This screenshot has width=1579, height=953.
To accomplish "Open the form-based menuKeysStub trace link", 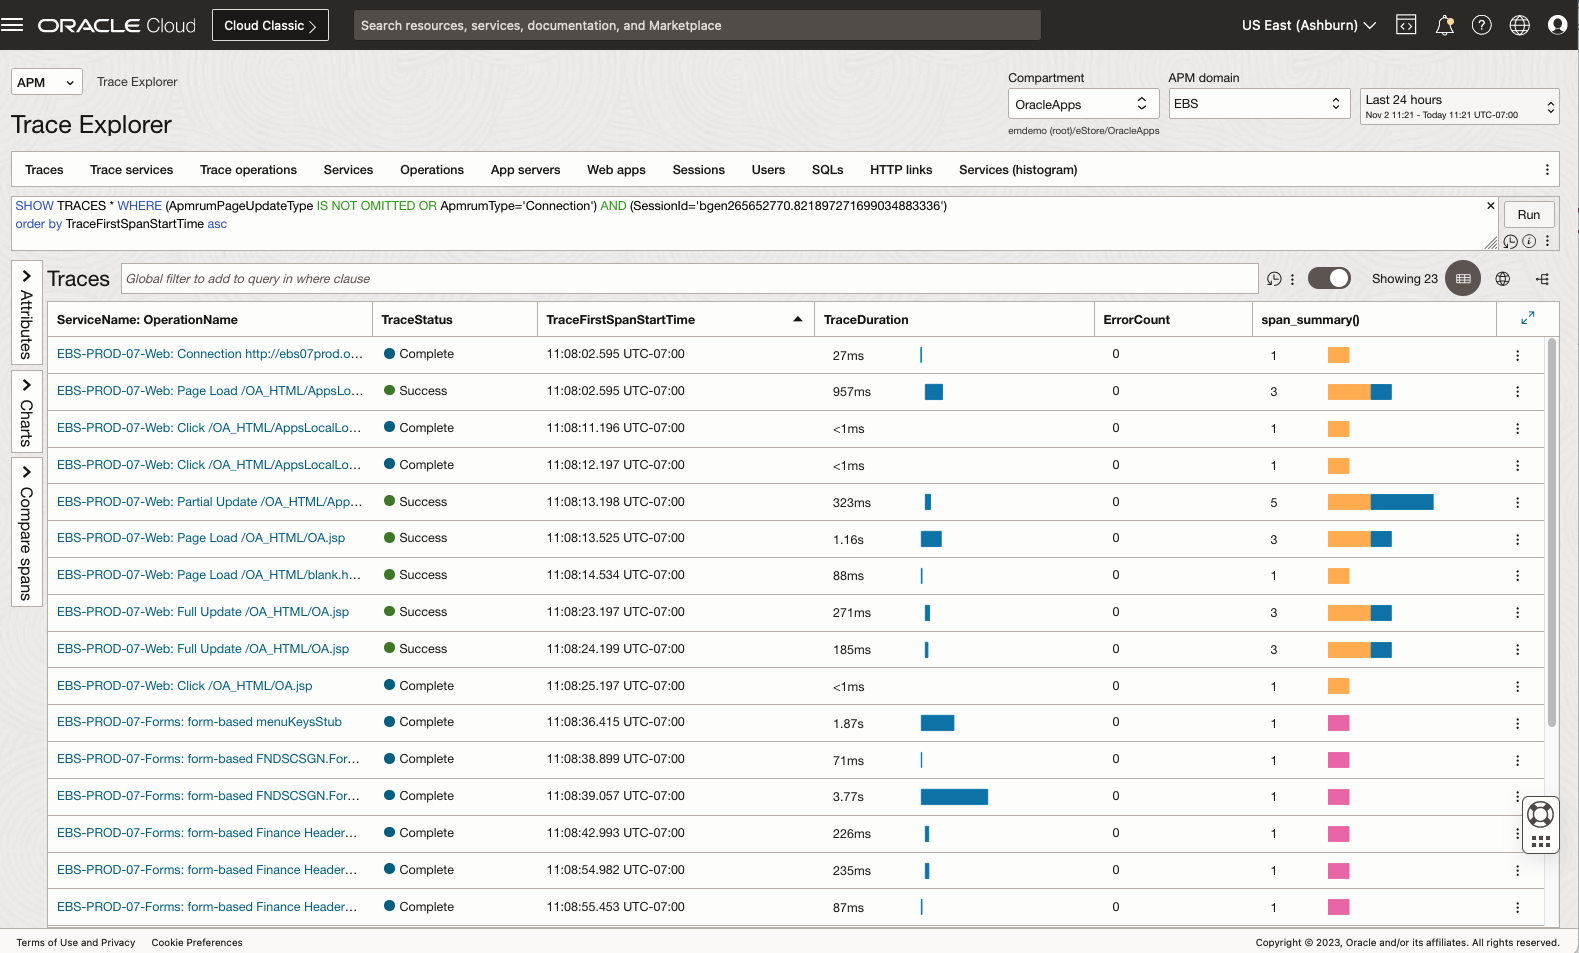I will 199,722.
